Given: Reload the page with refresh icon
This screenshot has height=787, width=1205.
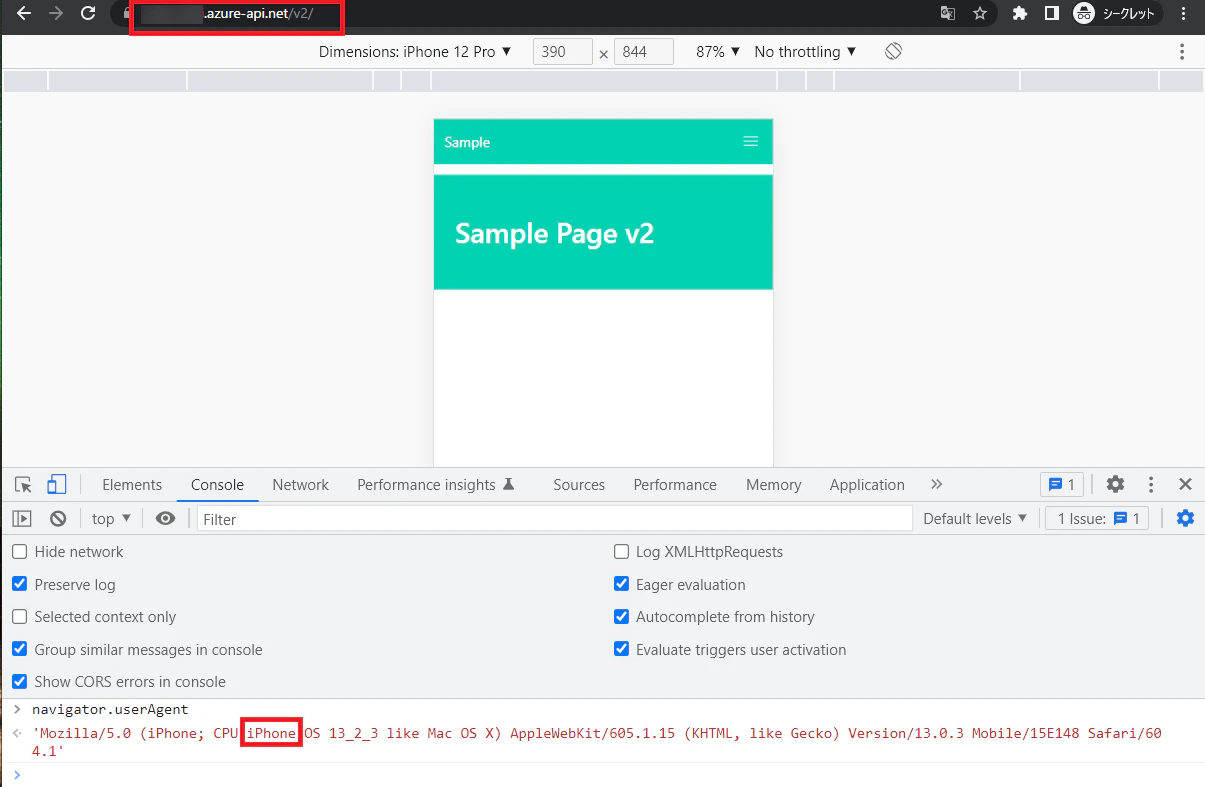Looking at the screenshot, I should (x=88, y=14).
